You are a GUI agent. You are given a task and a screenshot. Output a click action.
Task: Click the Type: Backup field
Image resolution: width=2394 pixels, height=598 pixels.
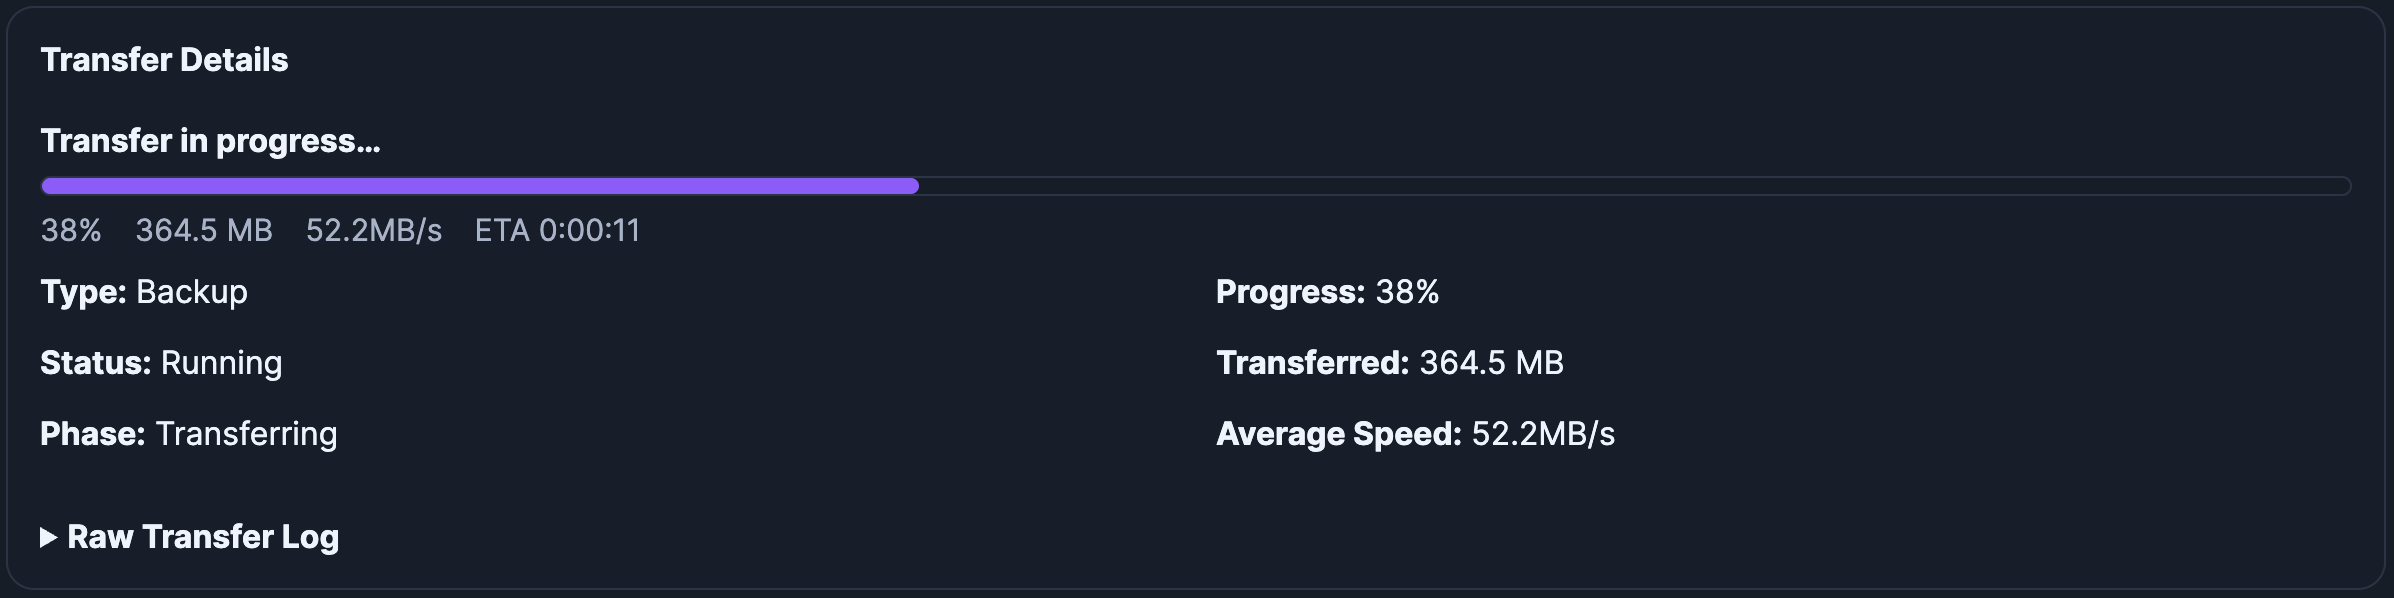point(143,292)
